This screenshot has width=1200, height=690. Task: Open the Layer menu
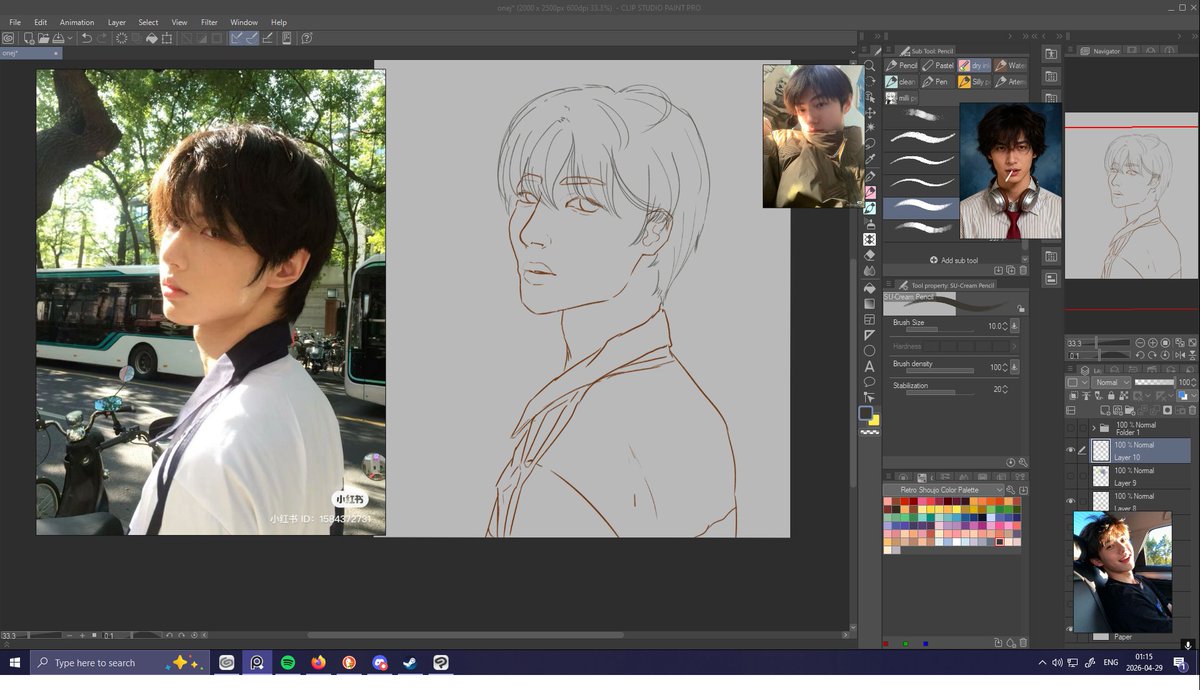[x=117, y=22]
